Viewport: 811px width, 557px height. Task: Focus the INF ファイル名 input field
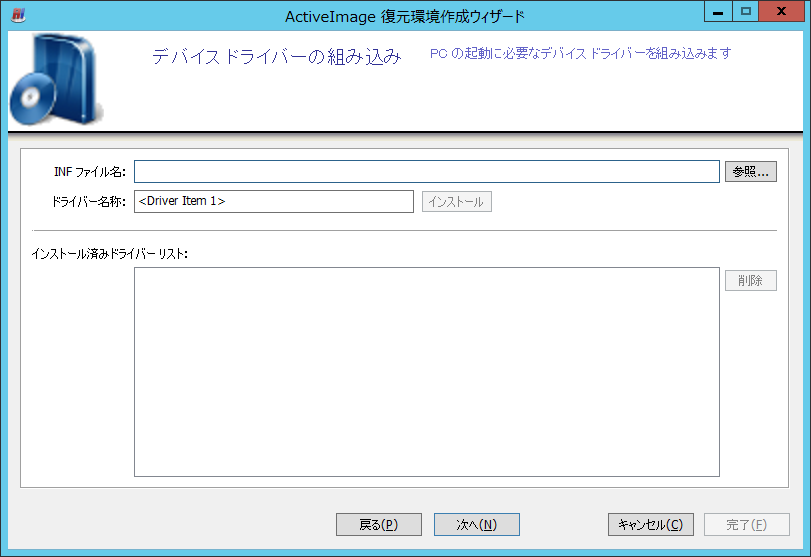pyautogui.click(x=427, y=172)
